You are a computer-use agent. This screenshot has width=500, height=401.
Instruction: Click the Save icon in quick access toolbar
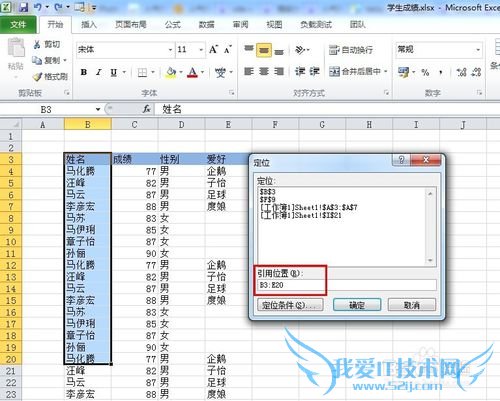(23, 7)
